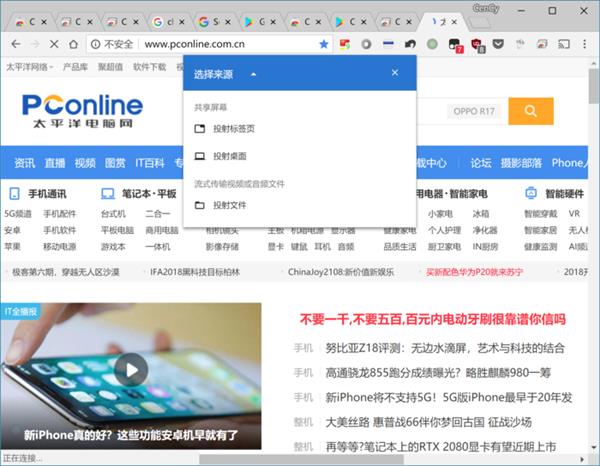
Task: Stop page loading with the X button
Action: pos(54,44)
